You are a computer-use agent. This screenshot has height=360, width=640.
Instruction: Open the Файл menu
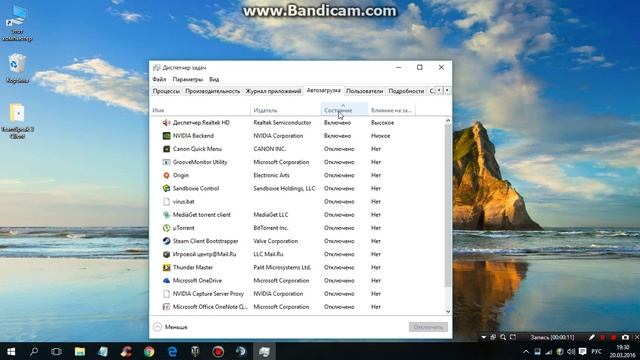[x=159, y=79]
